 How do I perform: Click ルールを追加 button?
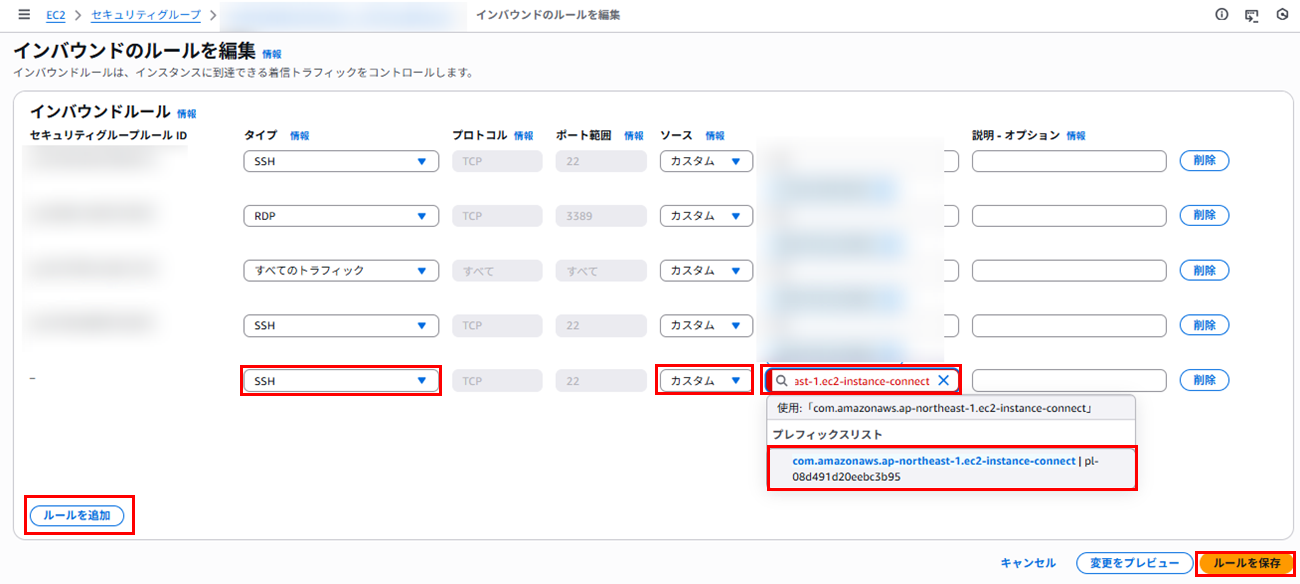77,516
